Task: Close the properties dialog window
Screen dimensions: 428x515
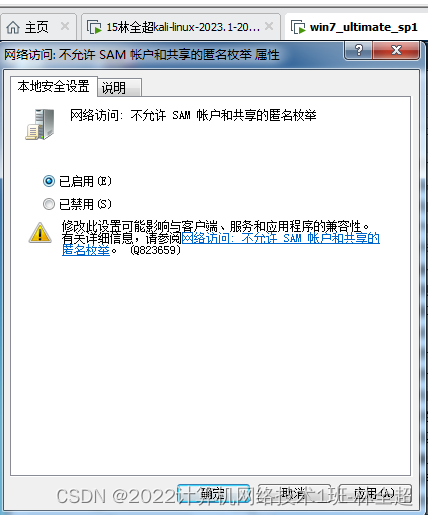Action: coord(396,50)
